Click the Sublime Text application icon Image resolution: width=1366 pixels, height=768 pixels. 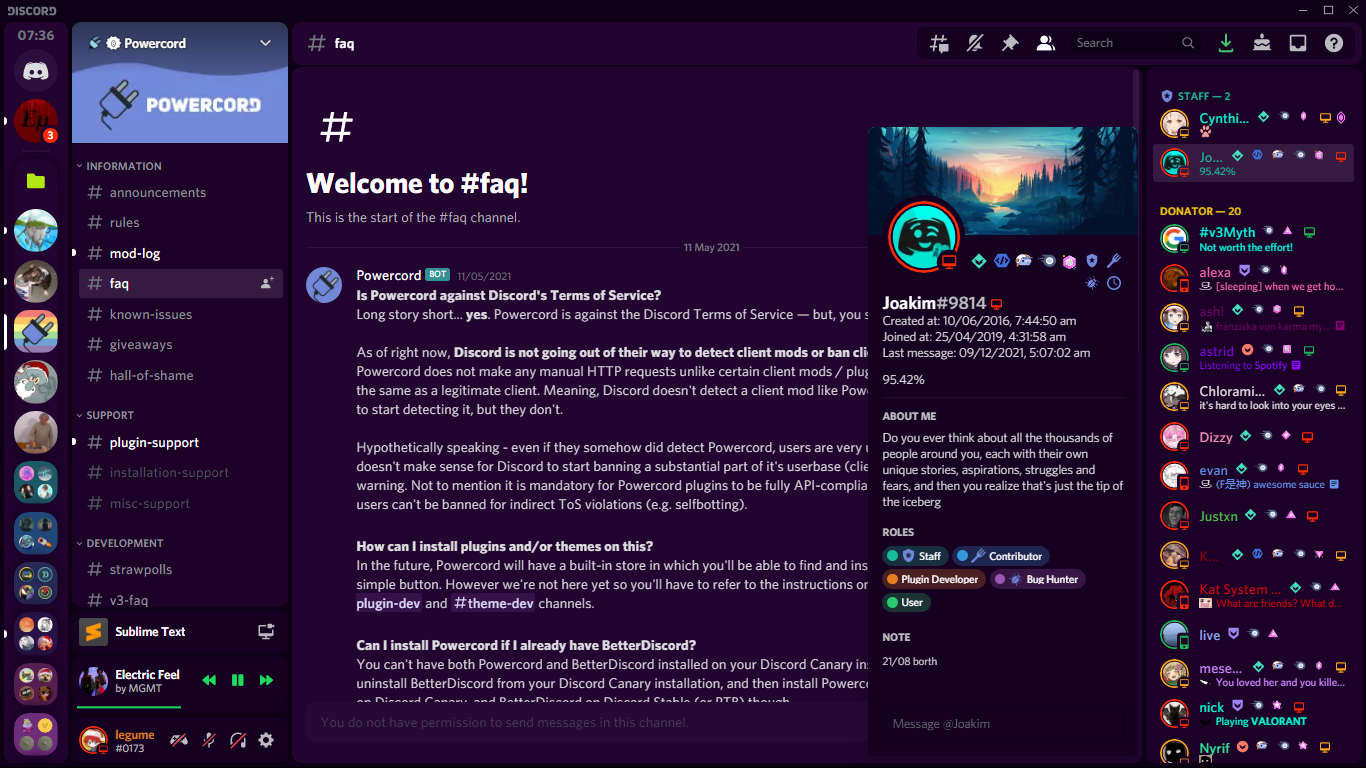click(94, 632)
